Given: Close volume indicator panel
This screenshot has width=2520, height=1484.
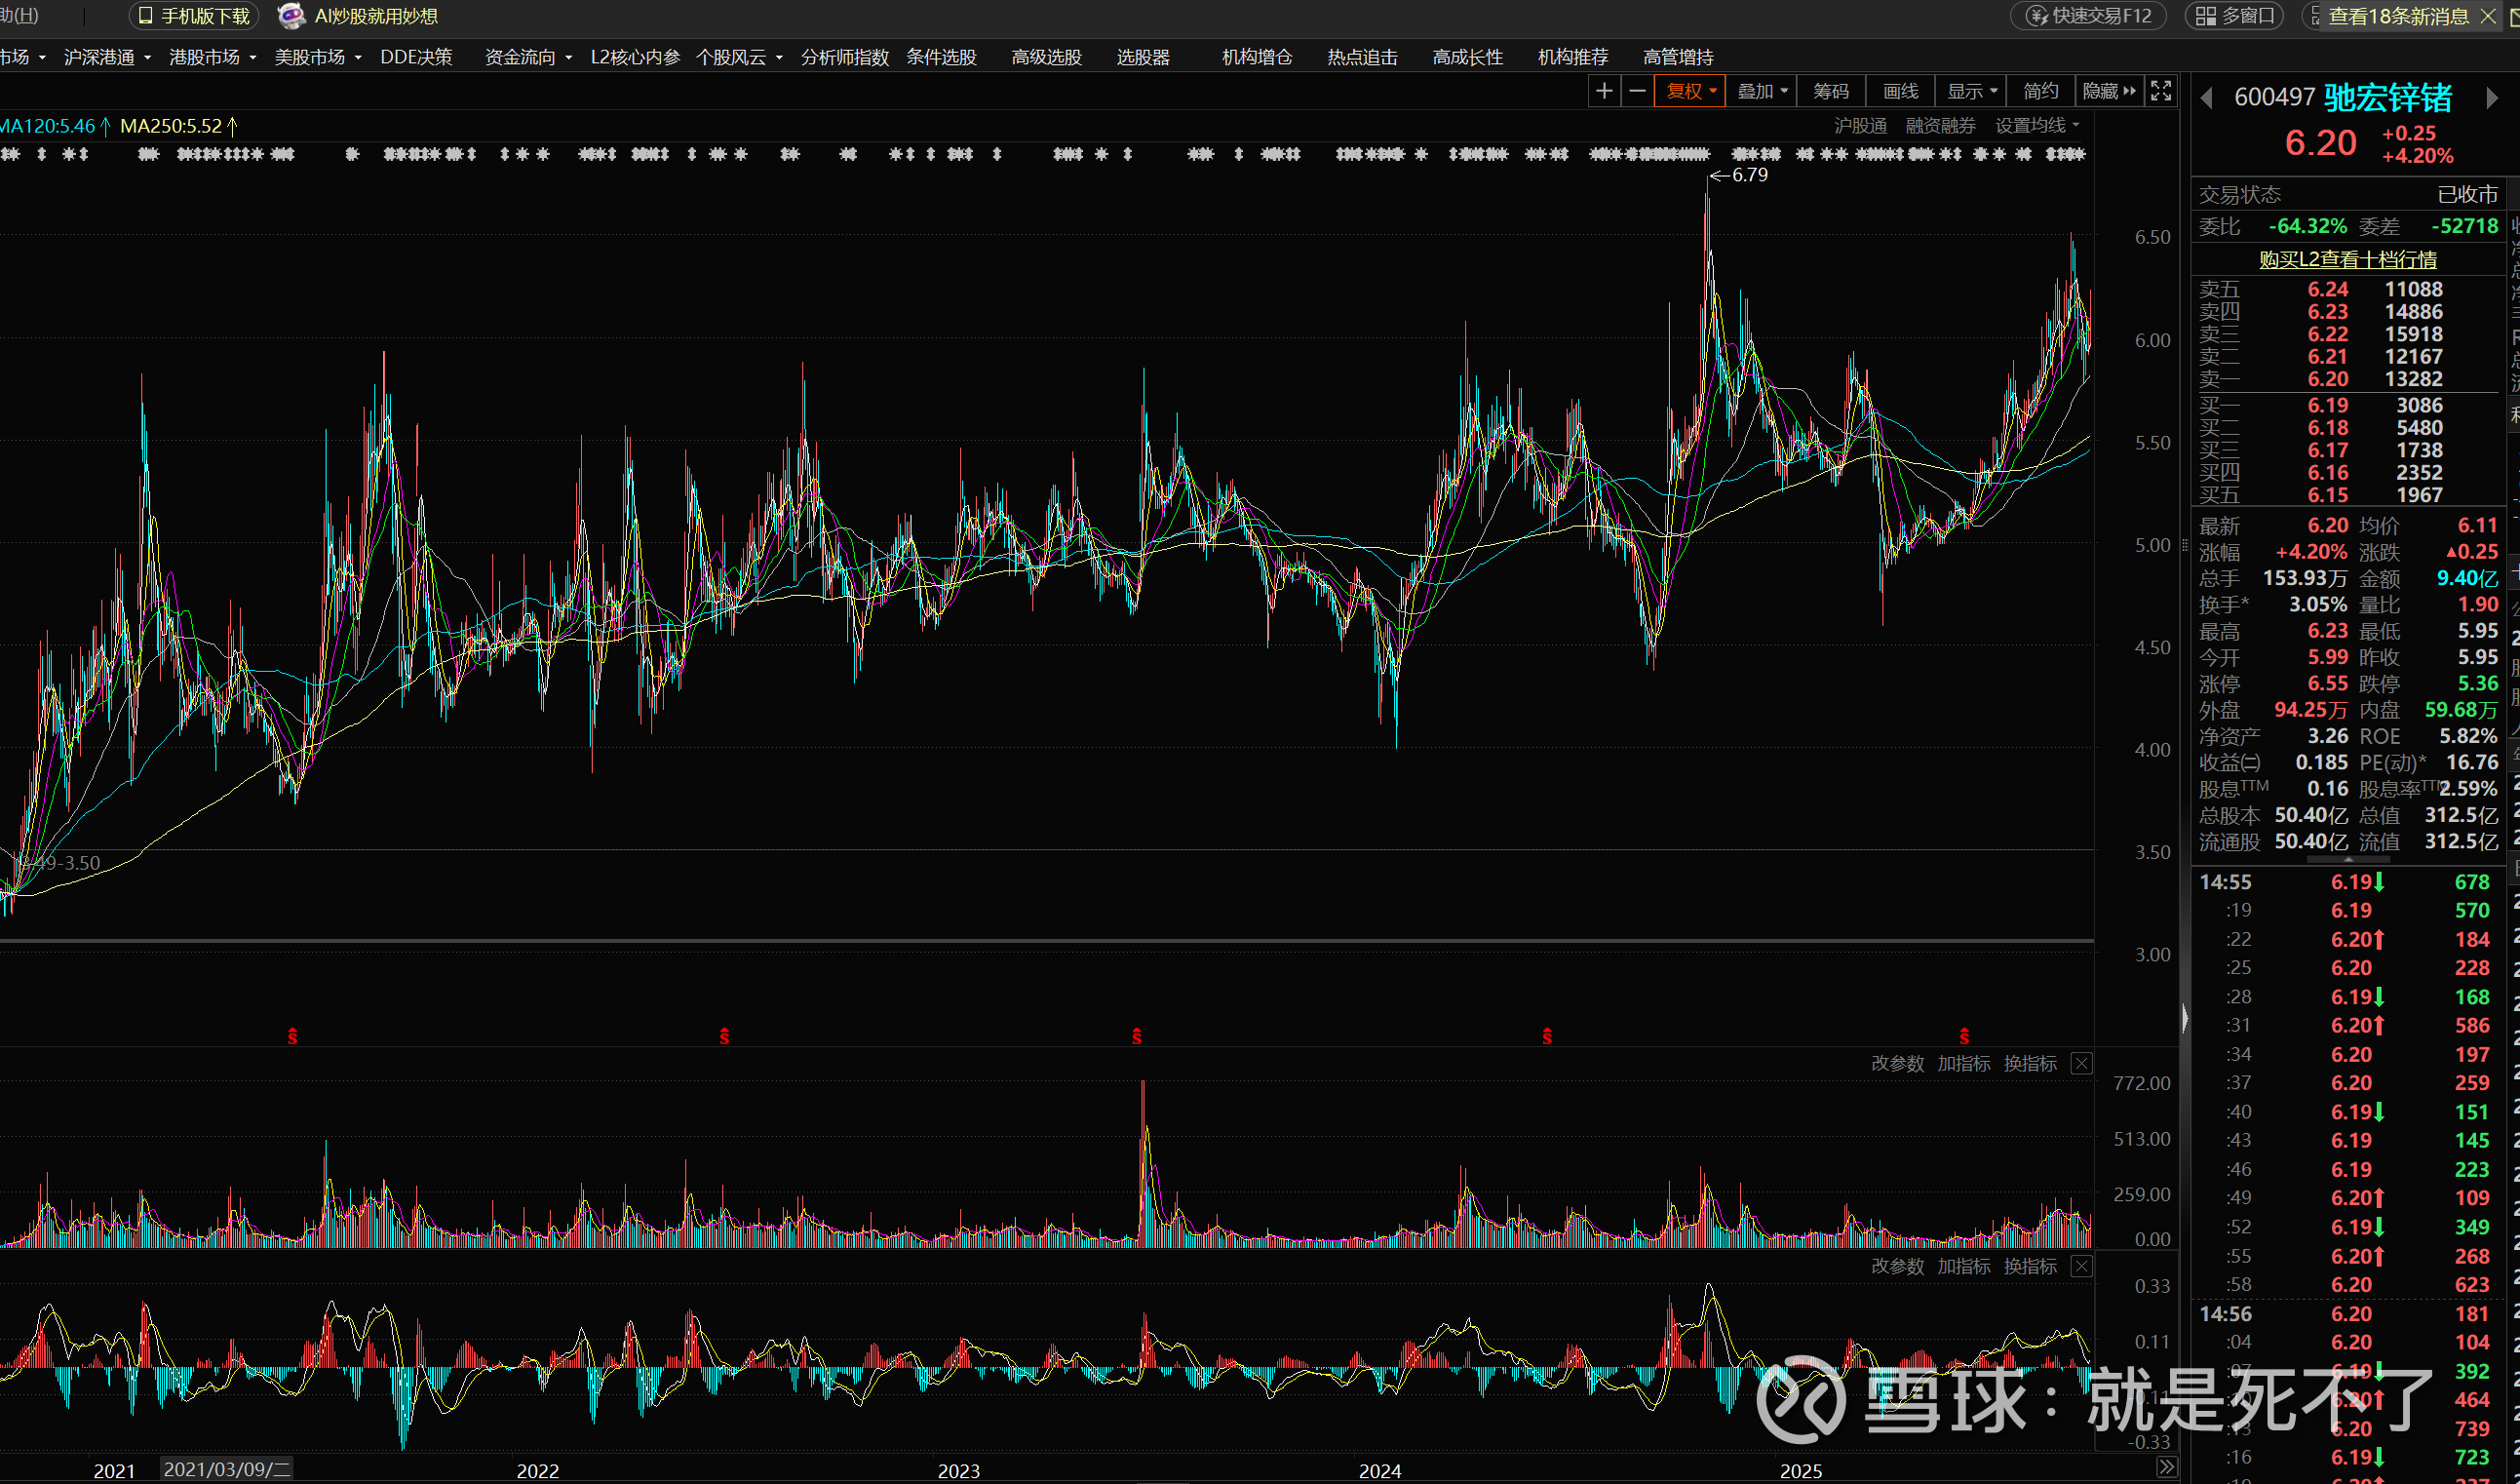Looking at the screenshot, I should [x=2081, y=1063].
